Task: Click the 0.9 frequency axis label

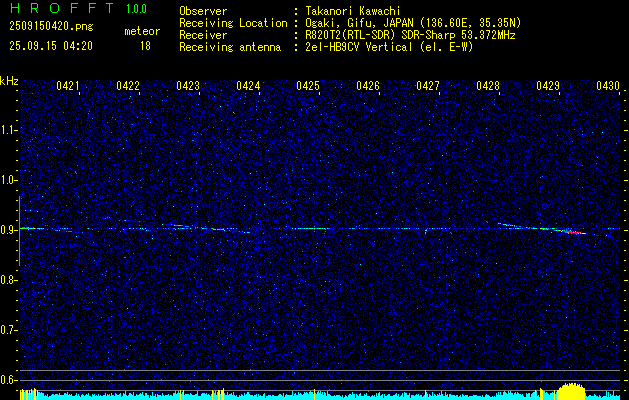Action: (9, 230)
